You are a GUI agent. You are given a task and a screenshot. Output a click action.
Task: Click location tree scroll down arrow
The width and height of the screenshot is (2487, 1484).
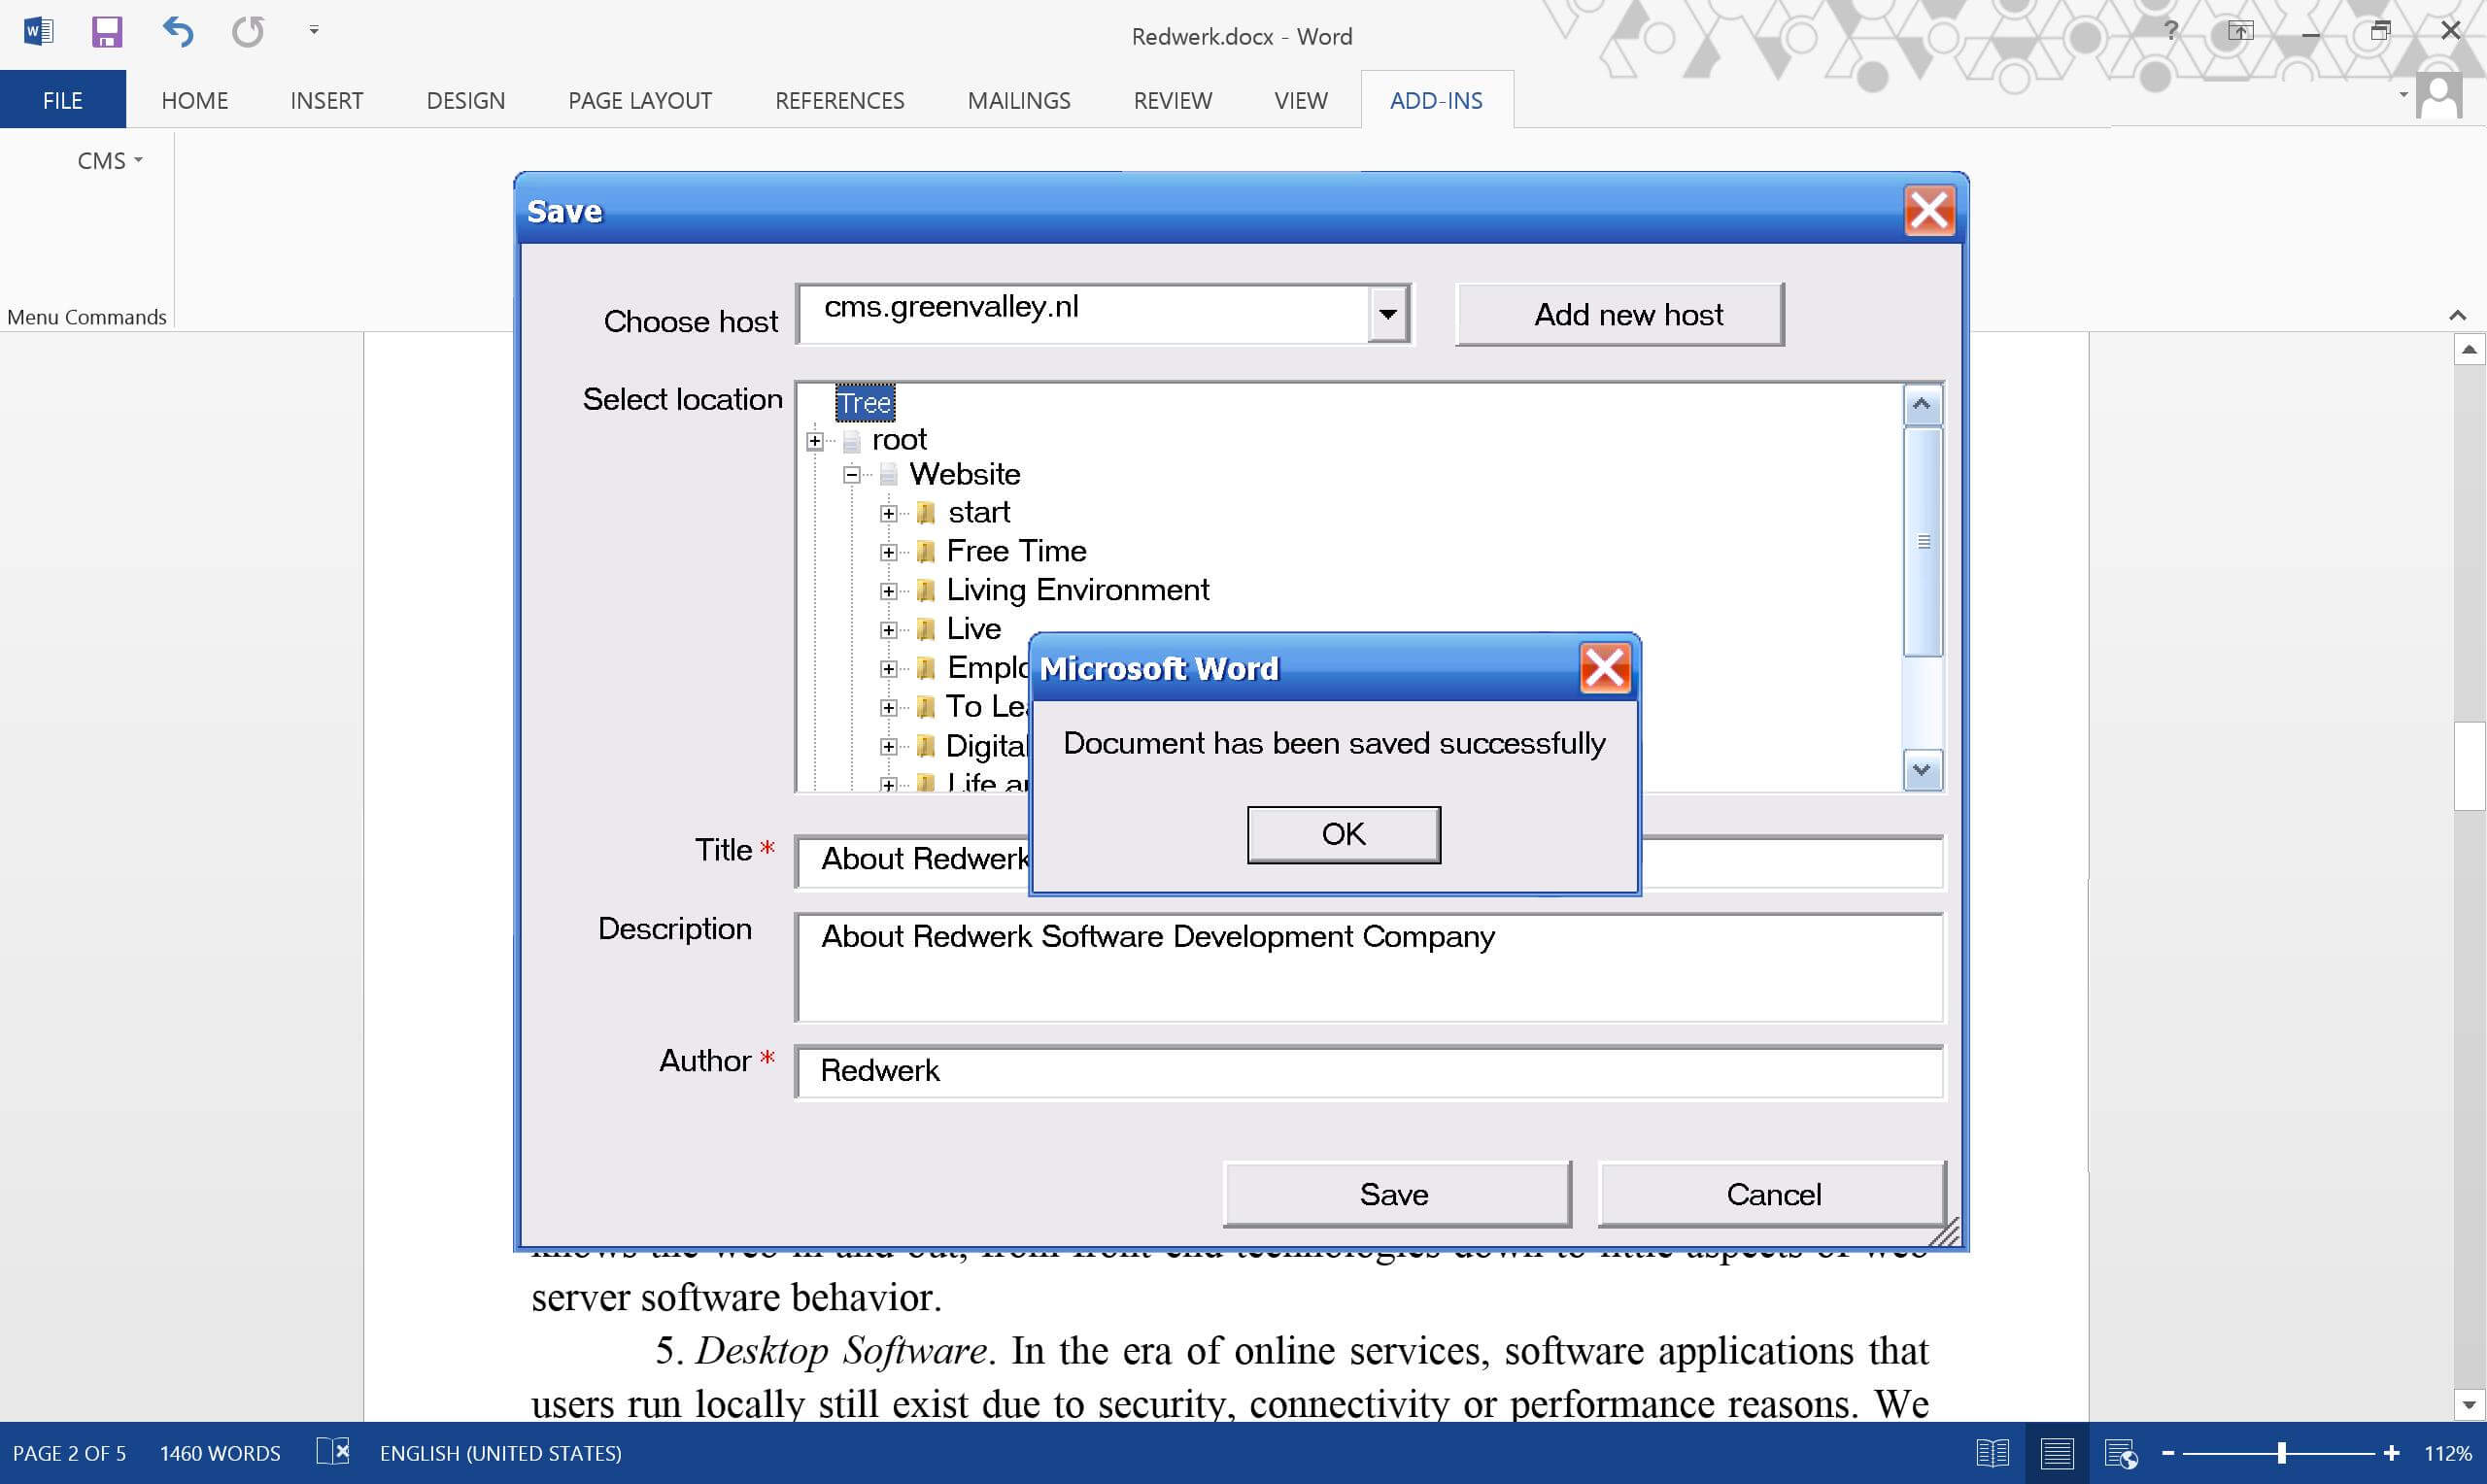click(1922, 770)
